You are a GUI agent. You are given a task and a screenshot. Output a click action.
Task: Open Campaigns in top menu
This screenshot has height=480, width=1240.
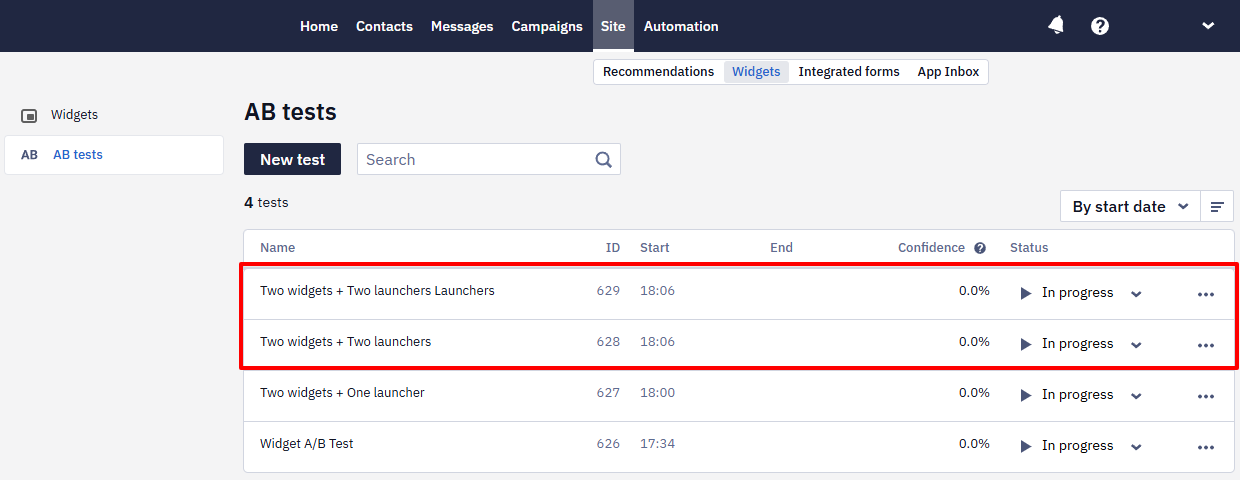pos(547,26)
